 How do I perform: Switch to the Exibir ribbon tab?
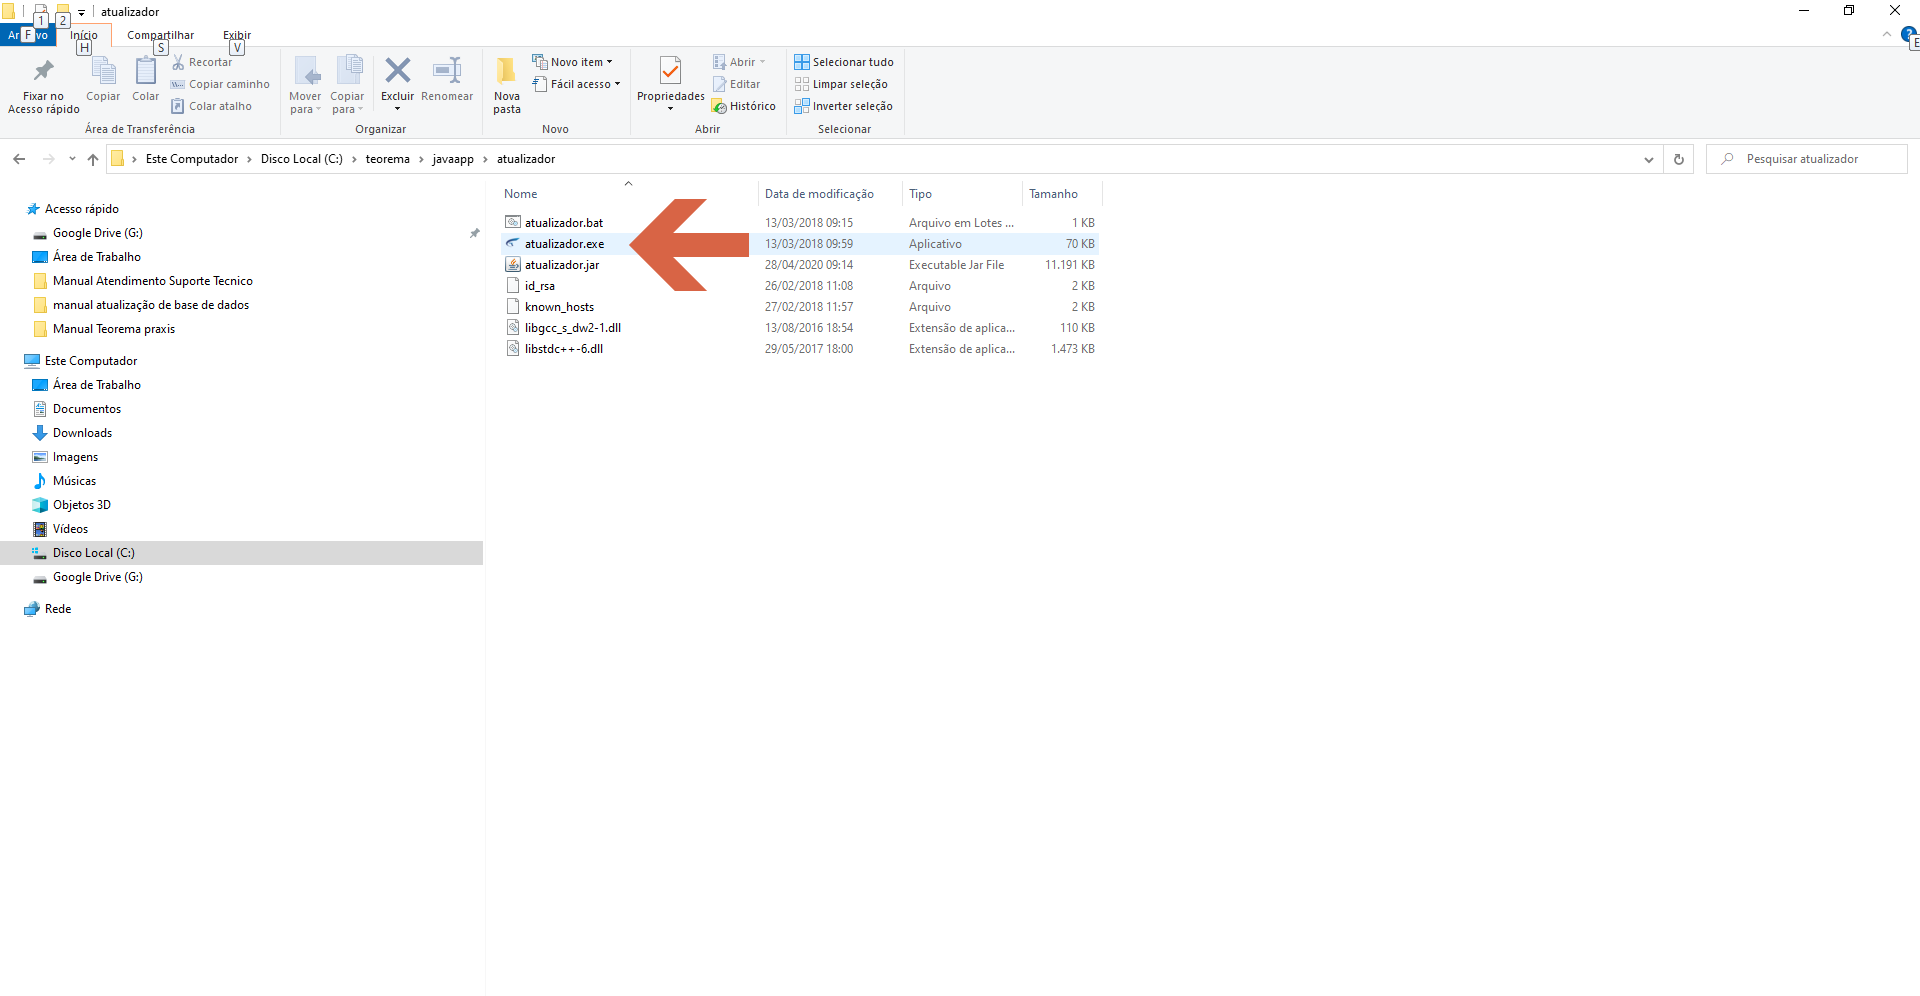(x=237, y=35)
